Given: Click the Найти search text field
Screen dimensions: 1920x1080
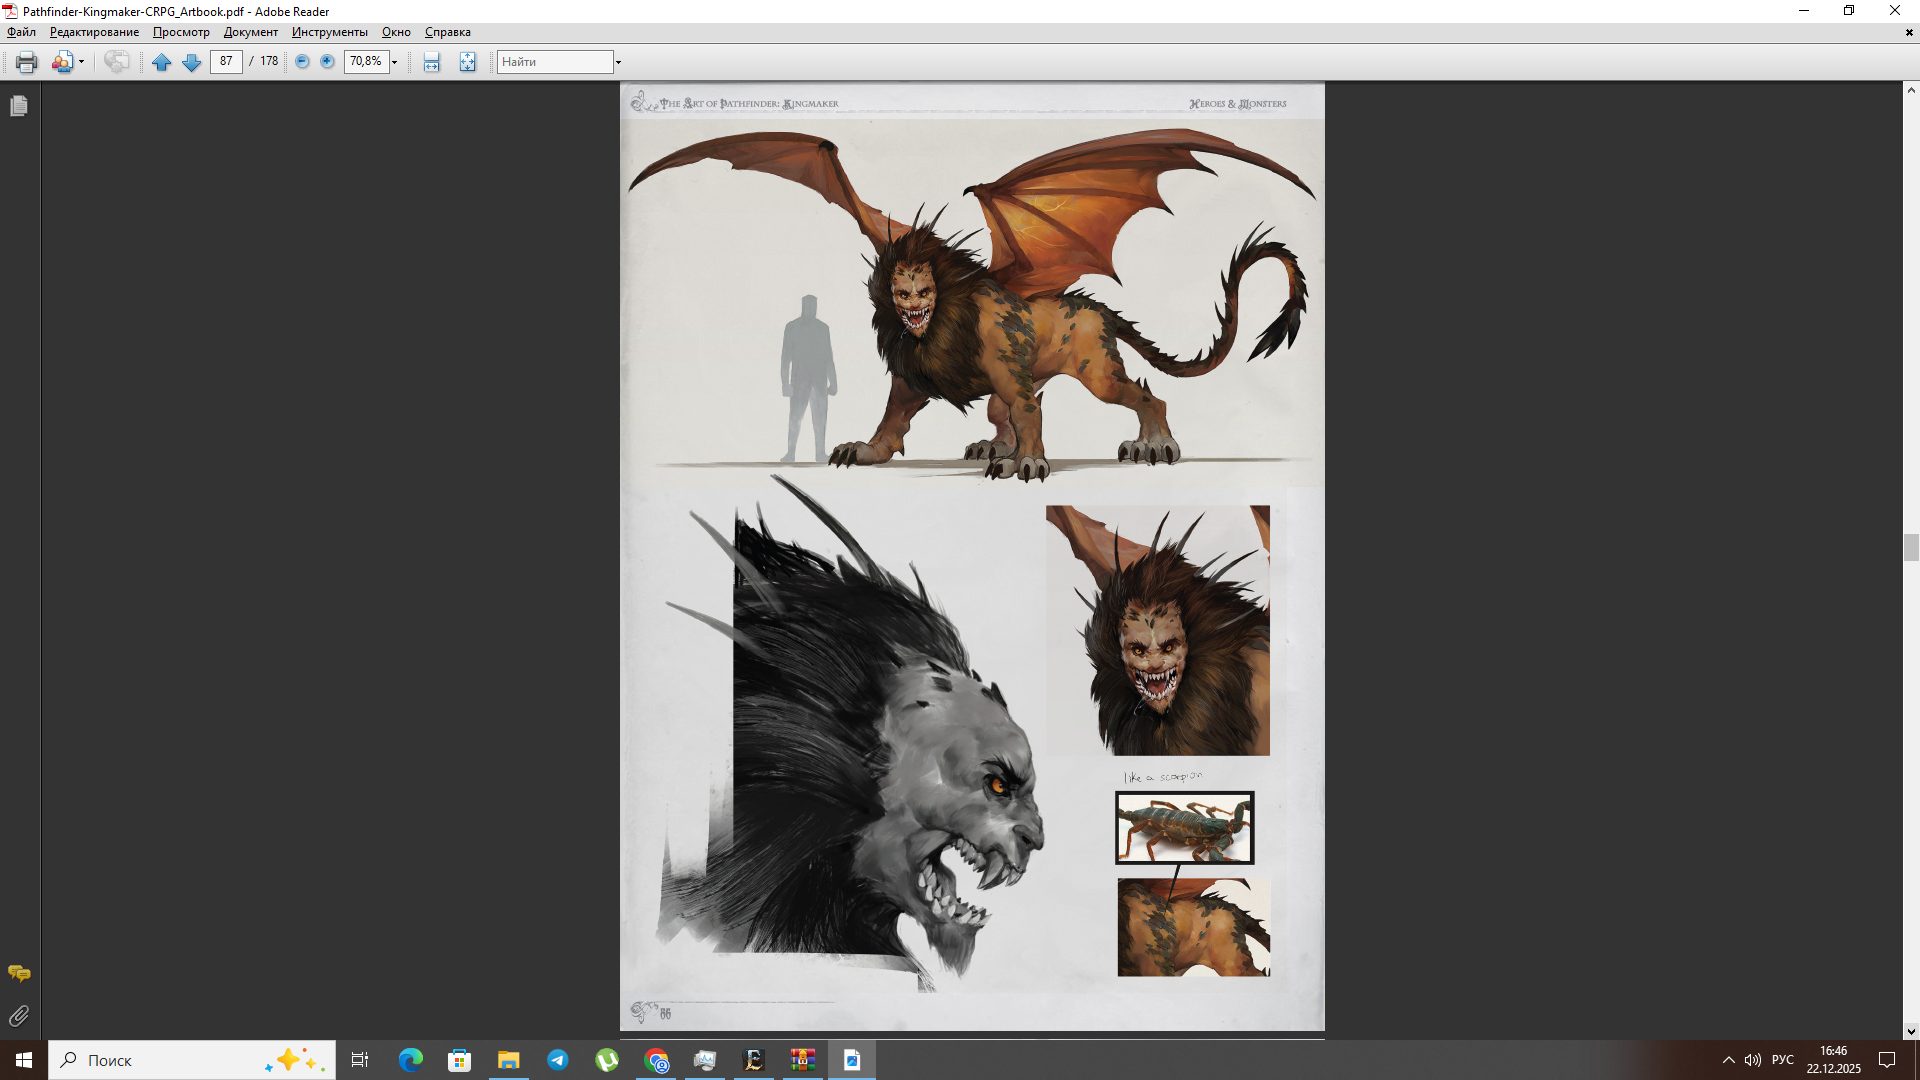Looking at the screenshot, I should coord(555,62).
